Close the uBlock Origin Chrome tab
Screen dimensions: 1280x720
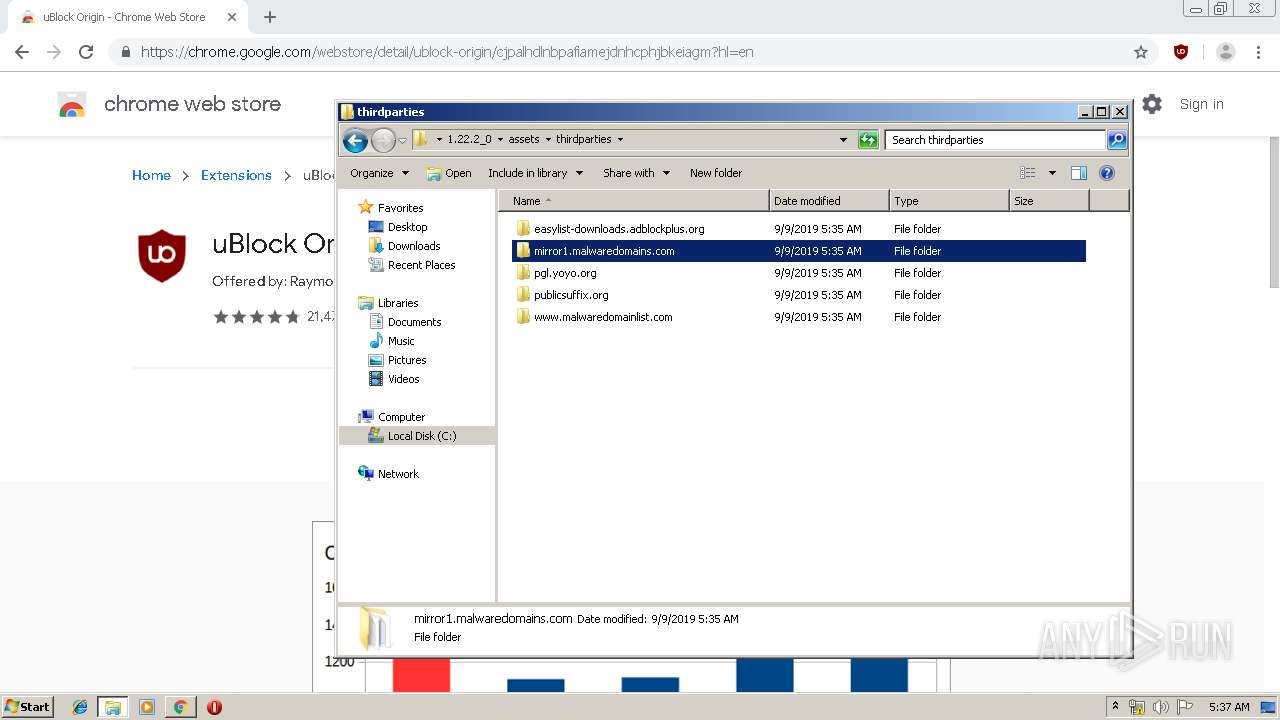coord(232,17)
